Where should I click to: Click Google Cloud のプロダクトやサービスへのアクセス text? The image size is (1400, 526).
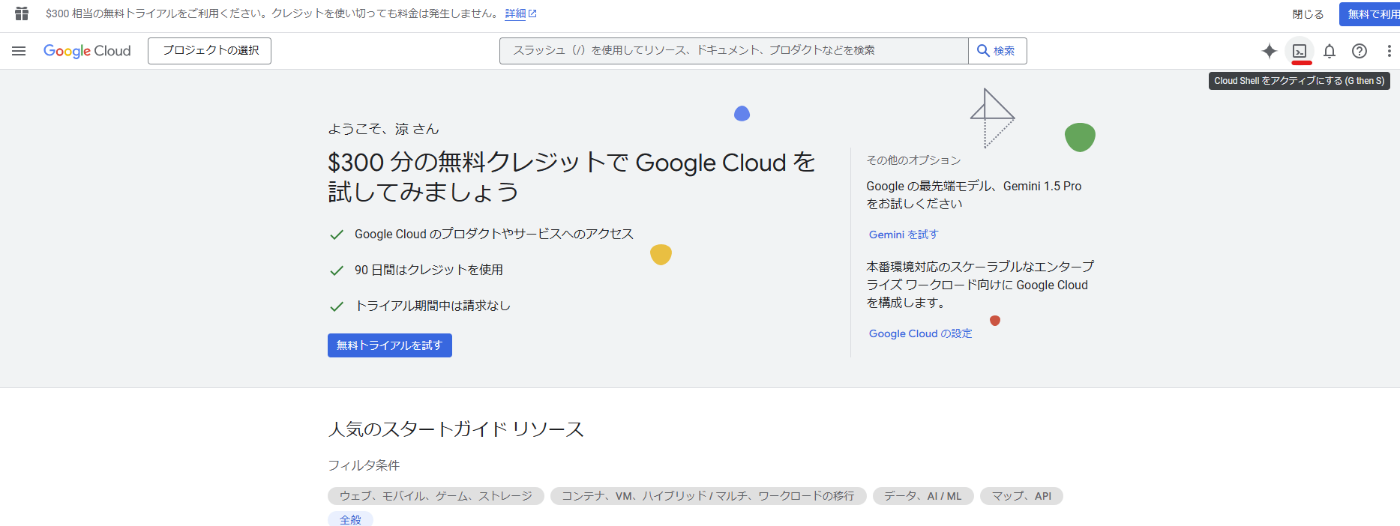point(494,234)
